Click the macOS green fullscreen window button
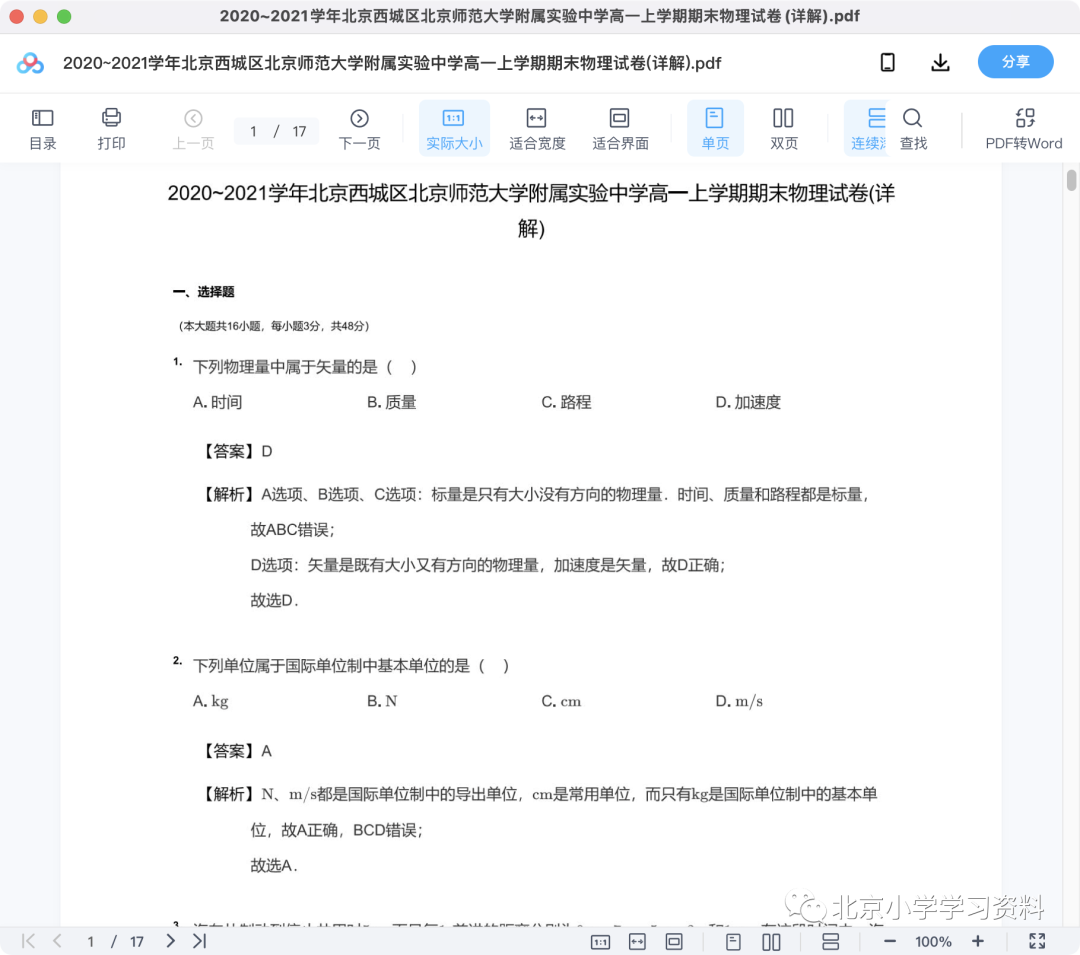The width and height of the screenshot is (1080, 955). pyautogui.click(x=64, y=17)
